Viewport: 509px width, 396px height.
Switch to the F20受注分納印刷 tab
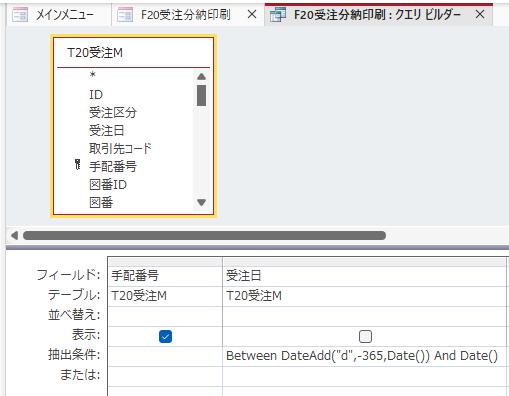click(186, 15)
